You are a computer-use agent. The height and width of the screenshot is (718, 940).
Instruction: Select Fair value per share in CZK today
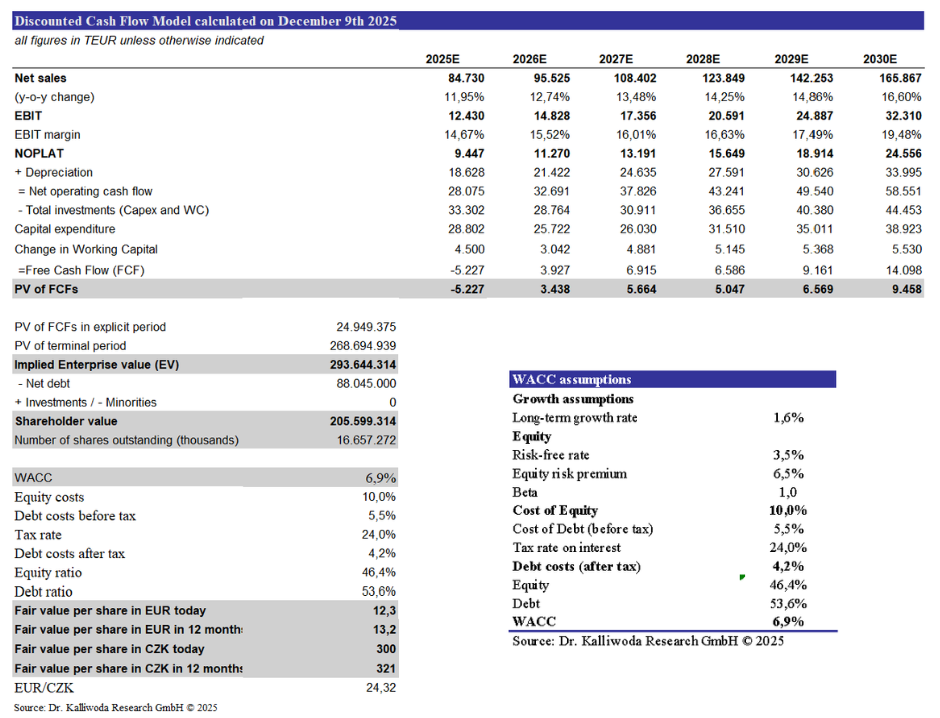[x=110, y=649]
